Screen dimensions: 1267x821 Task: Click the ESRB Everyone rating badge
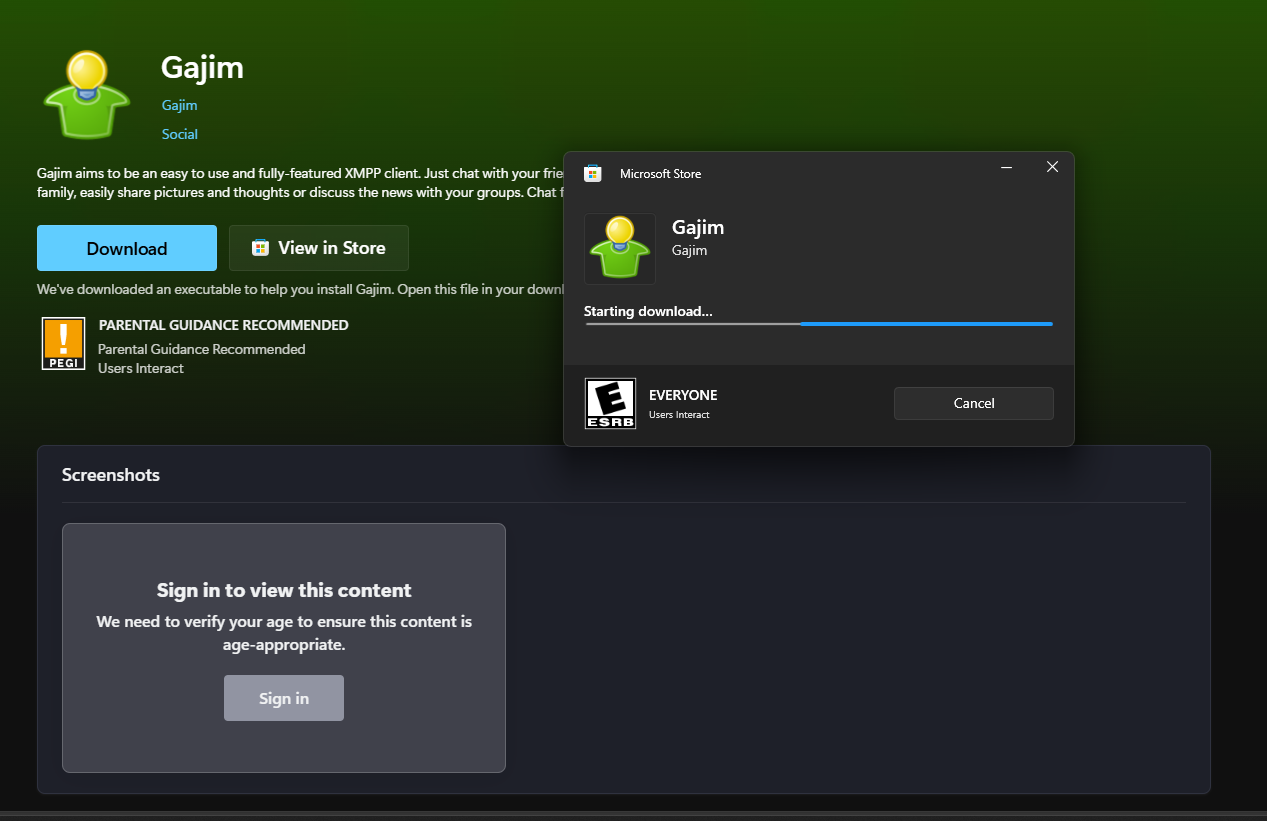pyautogui.click(x=610, y=403)
